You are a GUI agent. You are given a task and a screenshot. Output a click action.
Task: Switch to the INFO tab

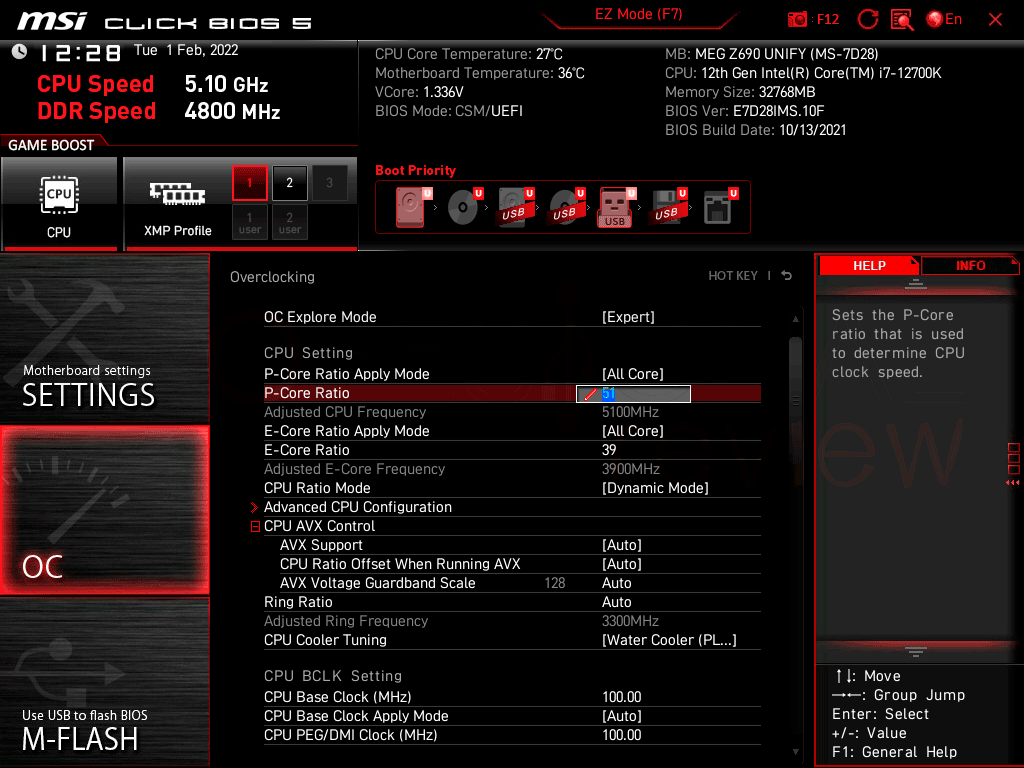[970, 266]
